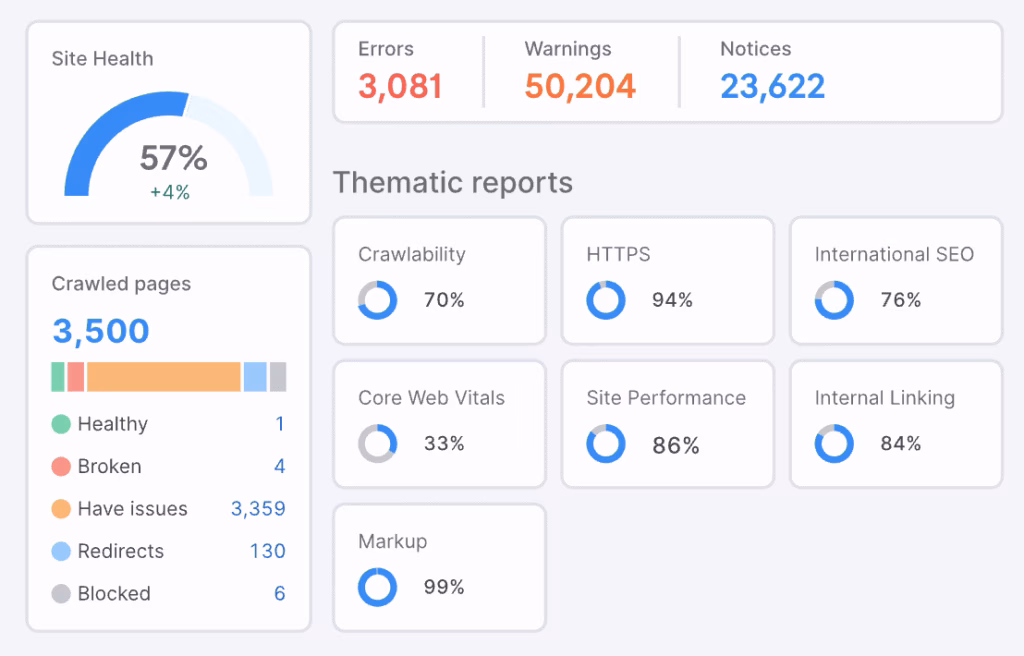Image resolution: width=1024 pixels, height=656 pixels.
Task: Click the blue Redirects bar segment
Action: 255,377
